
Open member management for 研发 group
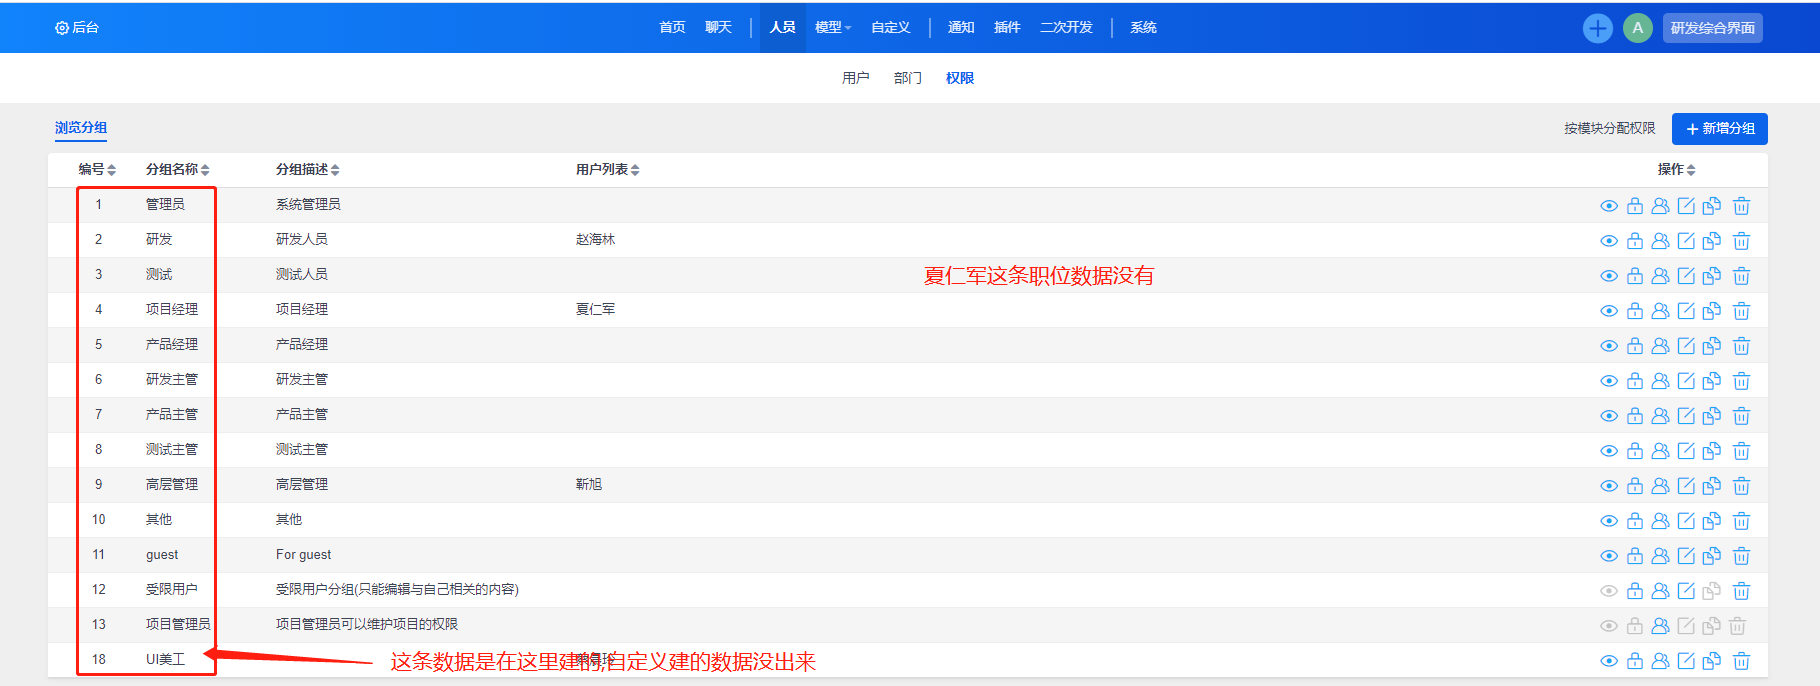point(1660,241)
